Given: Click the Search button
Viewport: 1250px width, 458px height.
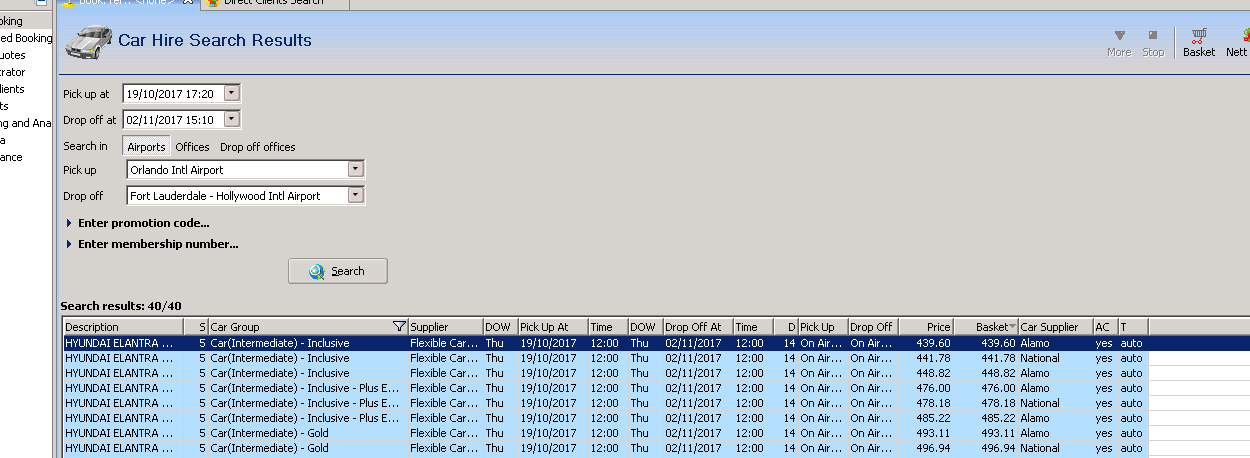Looking at the screenshot, I should (338, 271).
